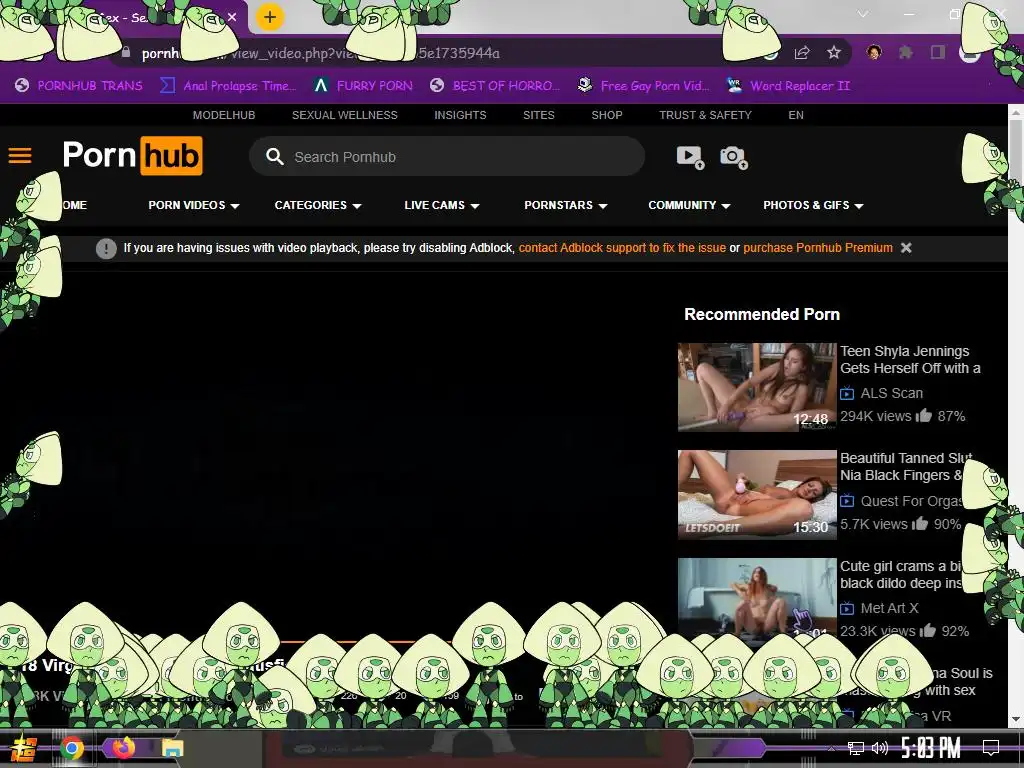Click the contact Adblock support link
The image size is (1024, 768).
(622, 248)
